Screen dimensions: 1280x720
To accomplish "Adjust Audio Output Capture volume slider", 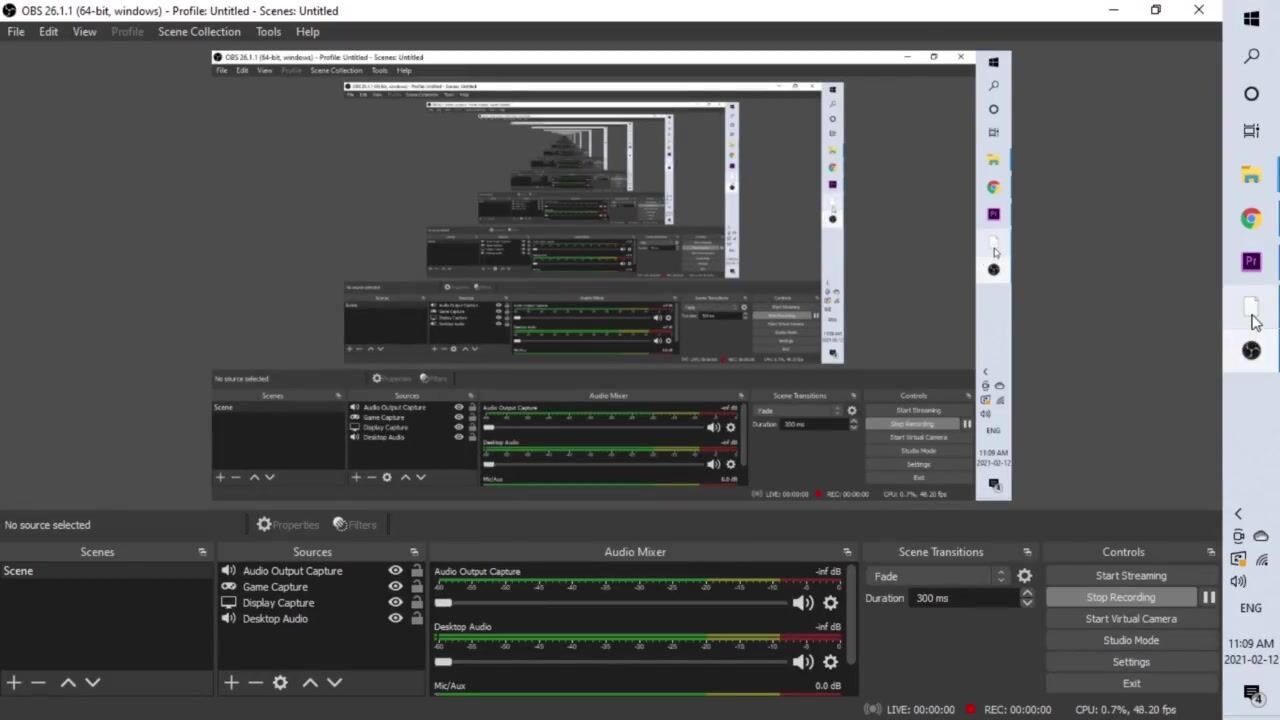I will click(444, 603).
